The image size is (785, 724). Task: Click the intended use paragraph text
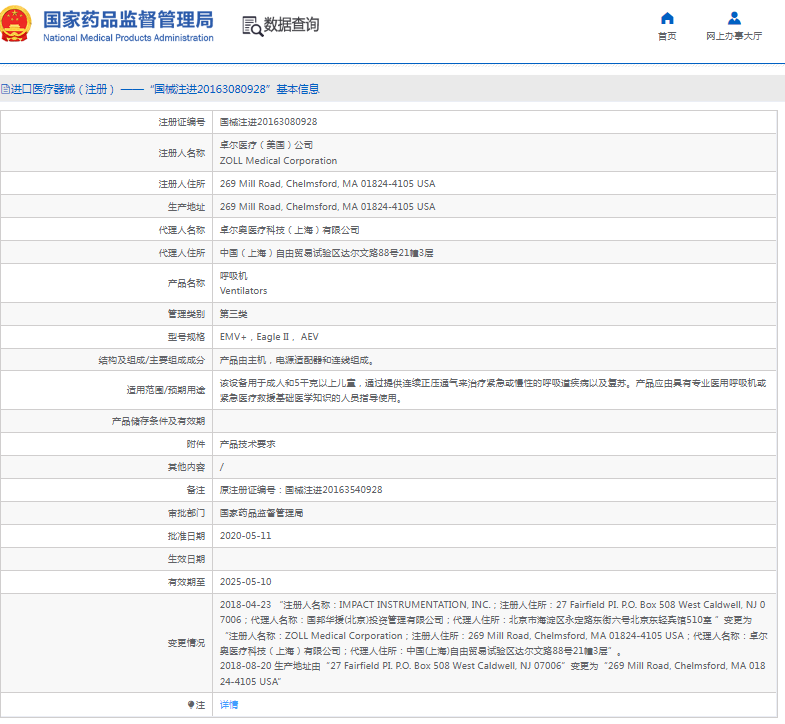coord(493,391)
